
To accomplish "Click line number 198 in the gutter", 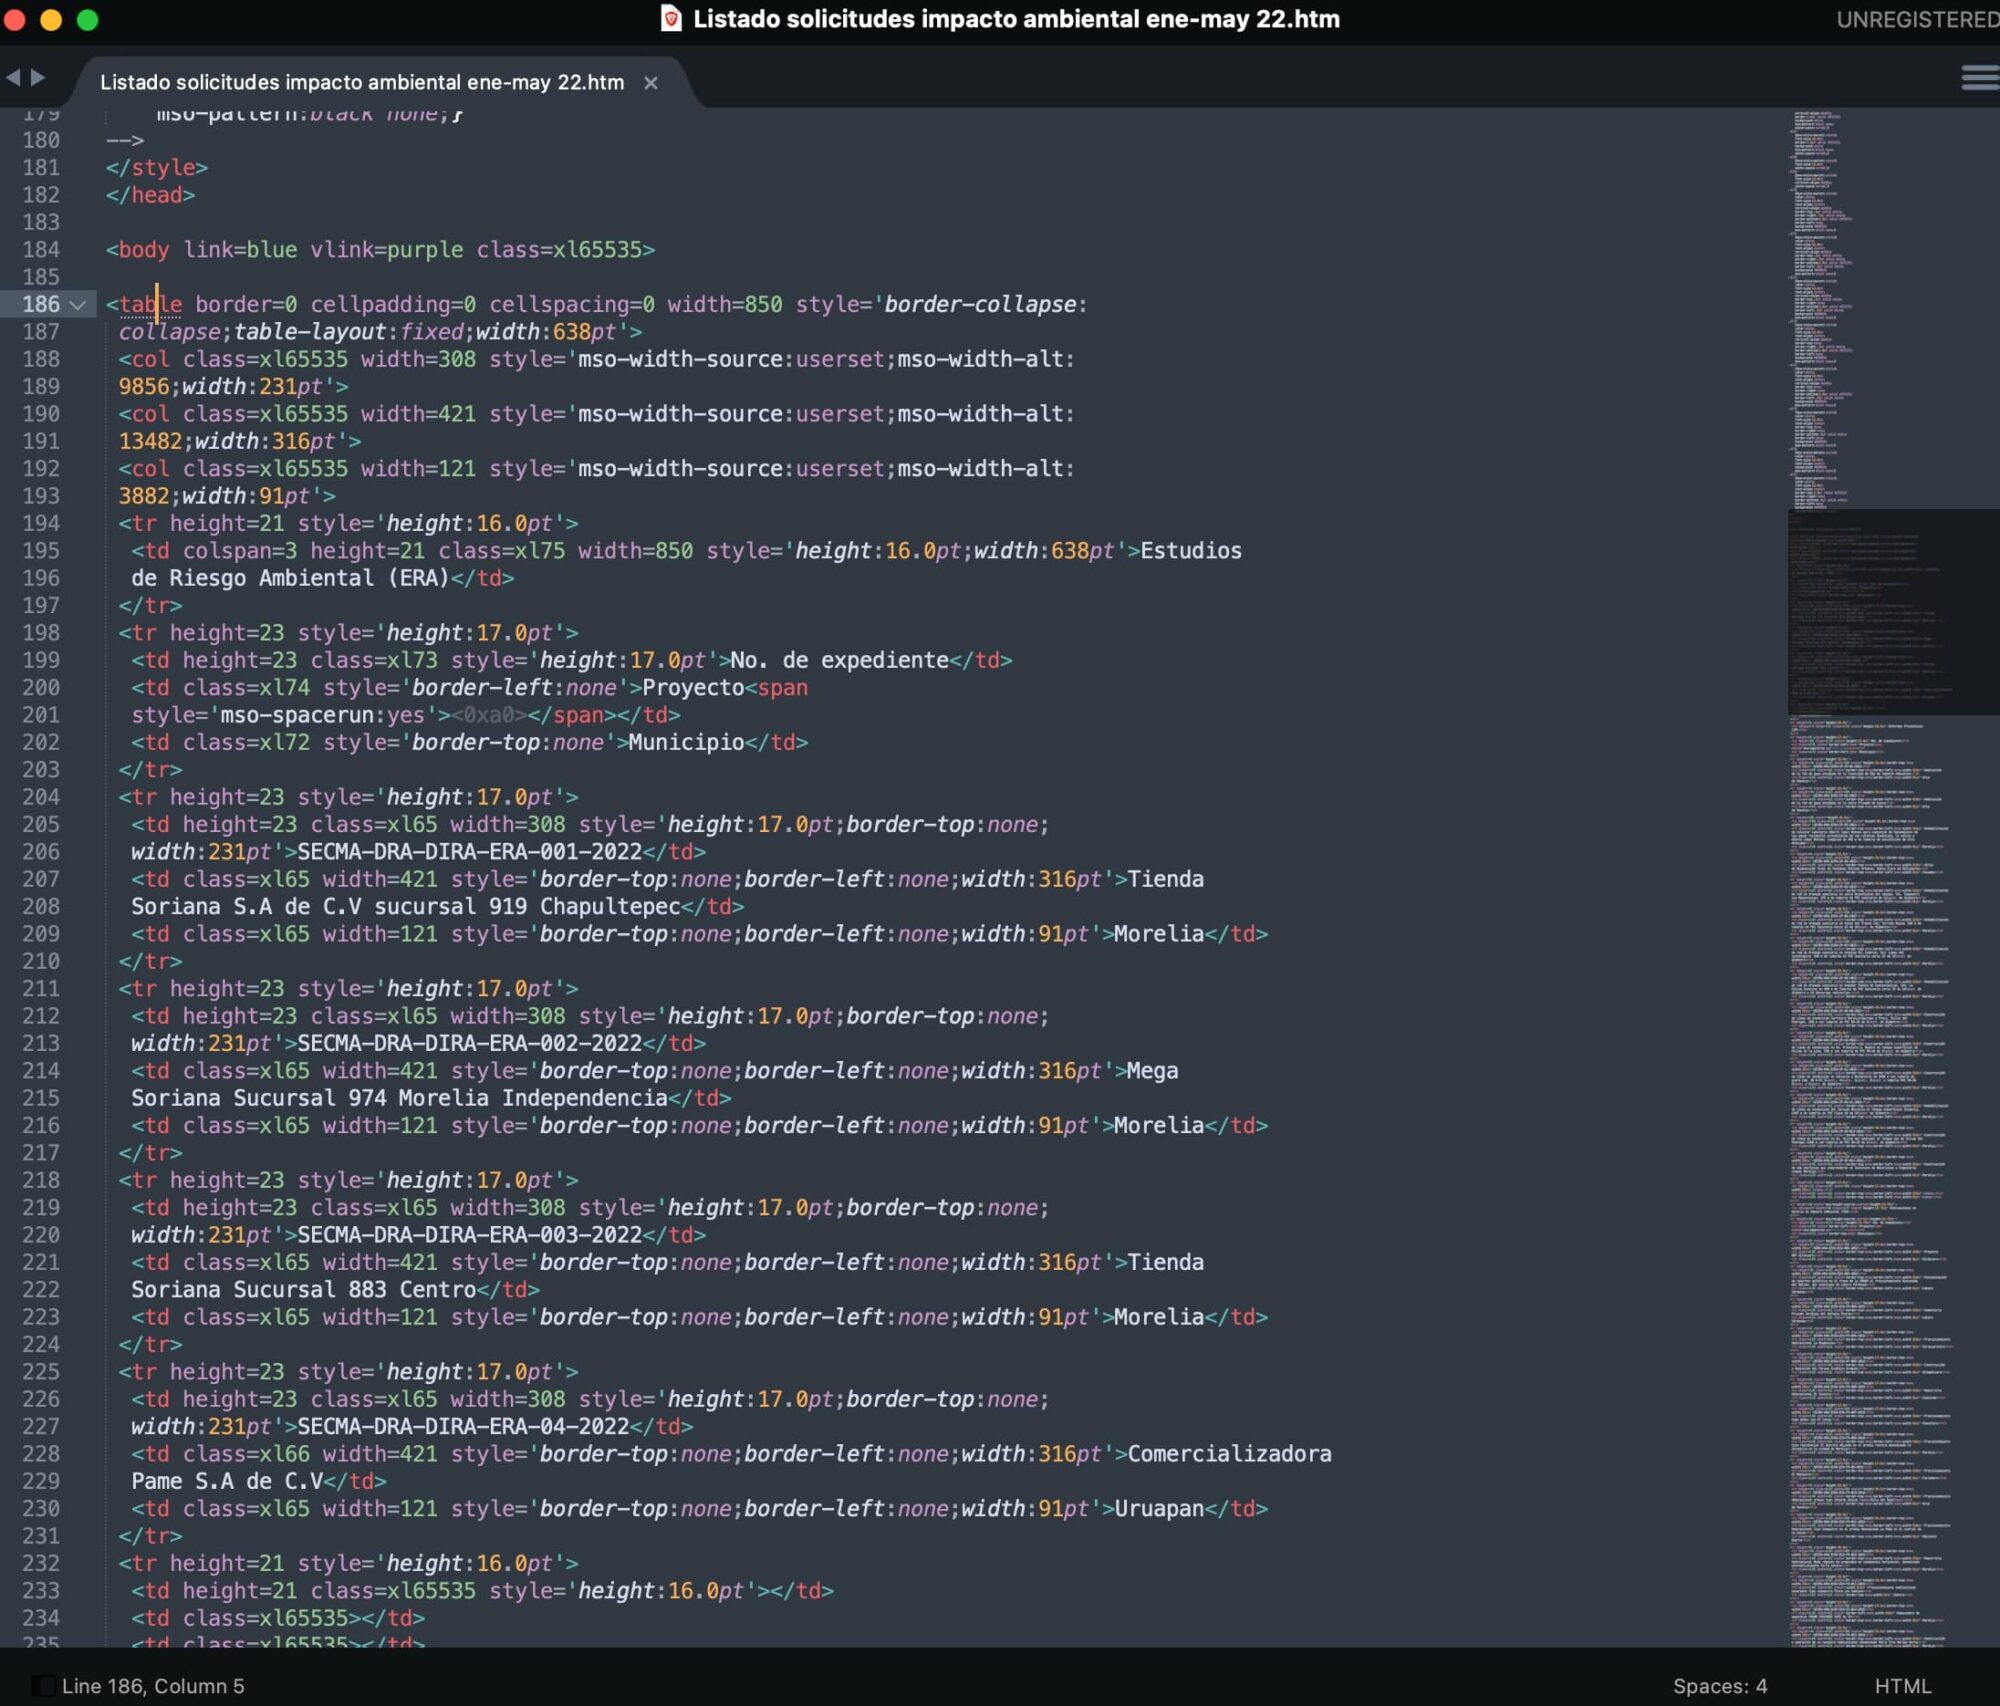I will pos(41,633).
